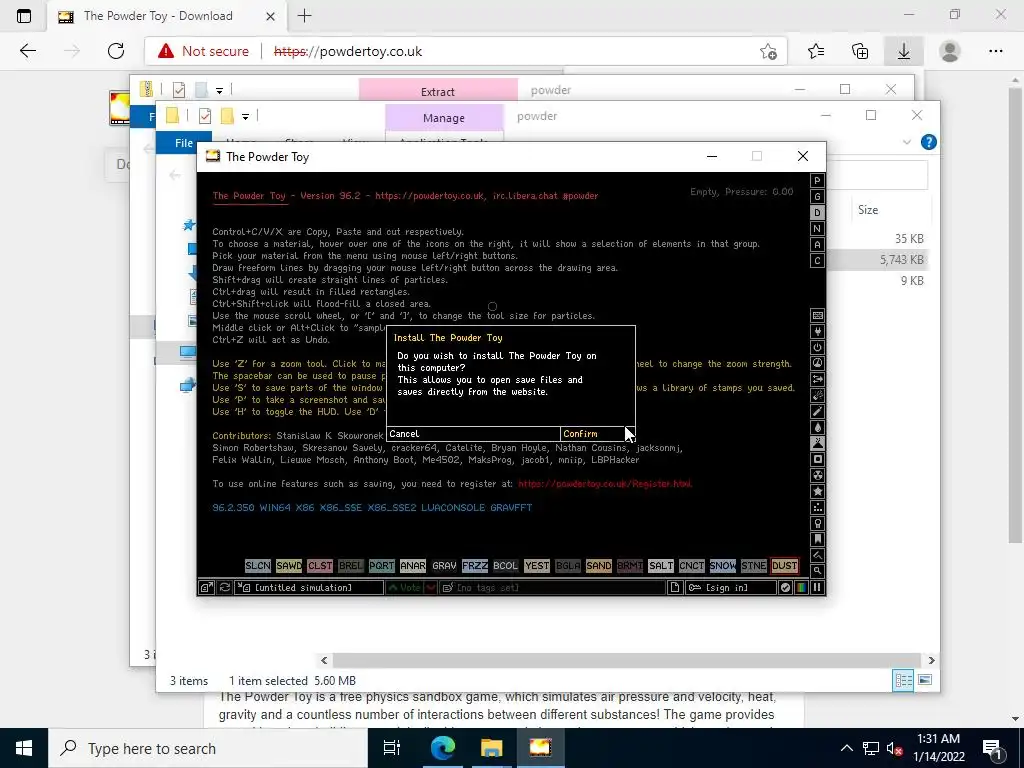Toggle the N Newtonian gravity option
Screen dimensions: 1024x768
click(817, 229)
